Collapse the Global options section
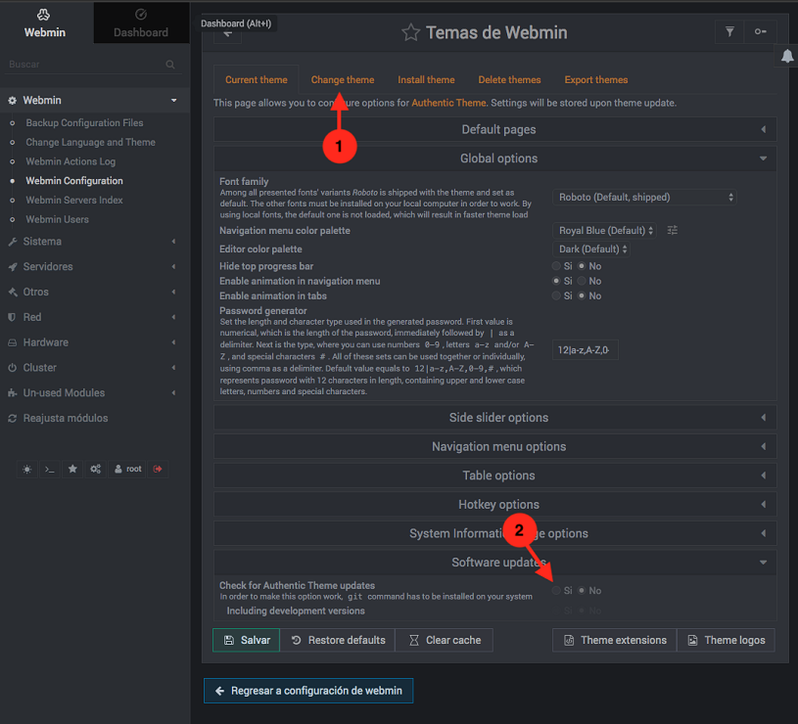The height and width of the screenshot is (724, 798). click(x=495, y=159)
